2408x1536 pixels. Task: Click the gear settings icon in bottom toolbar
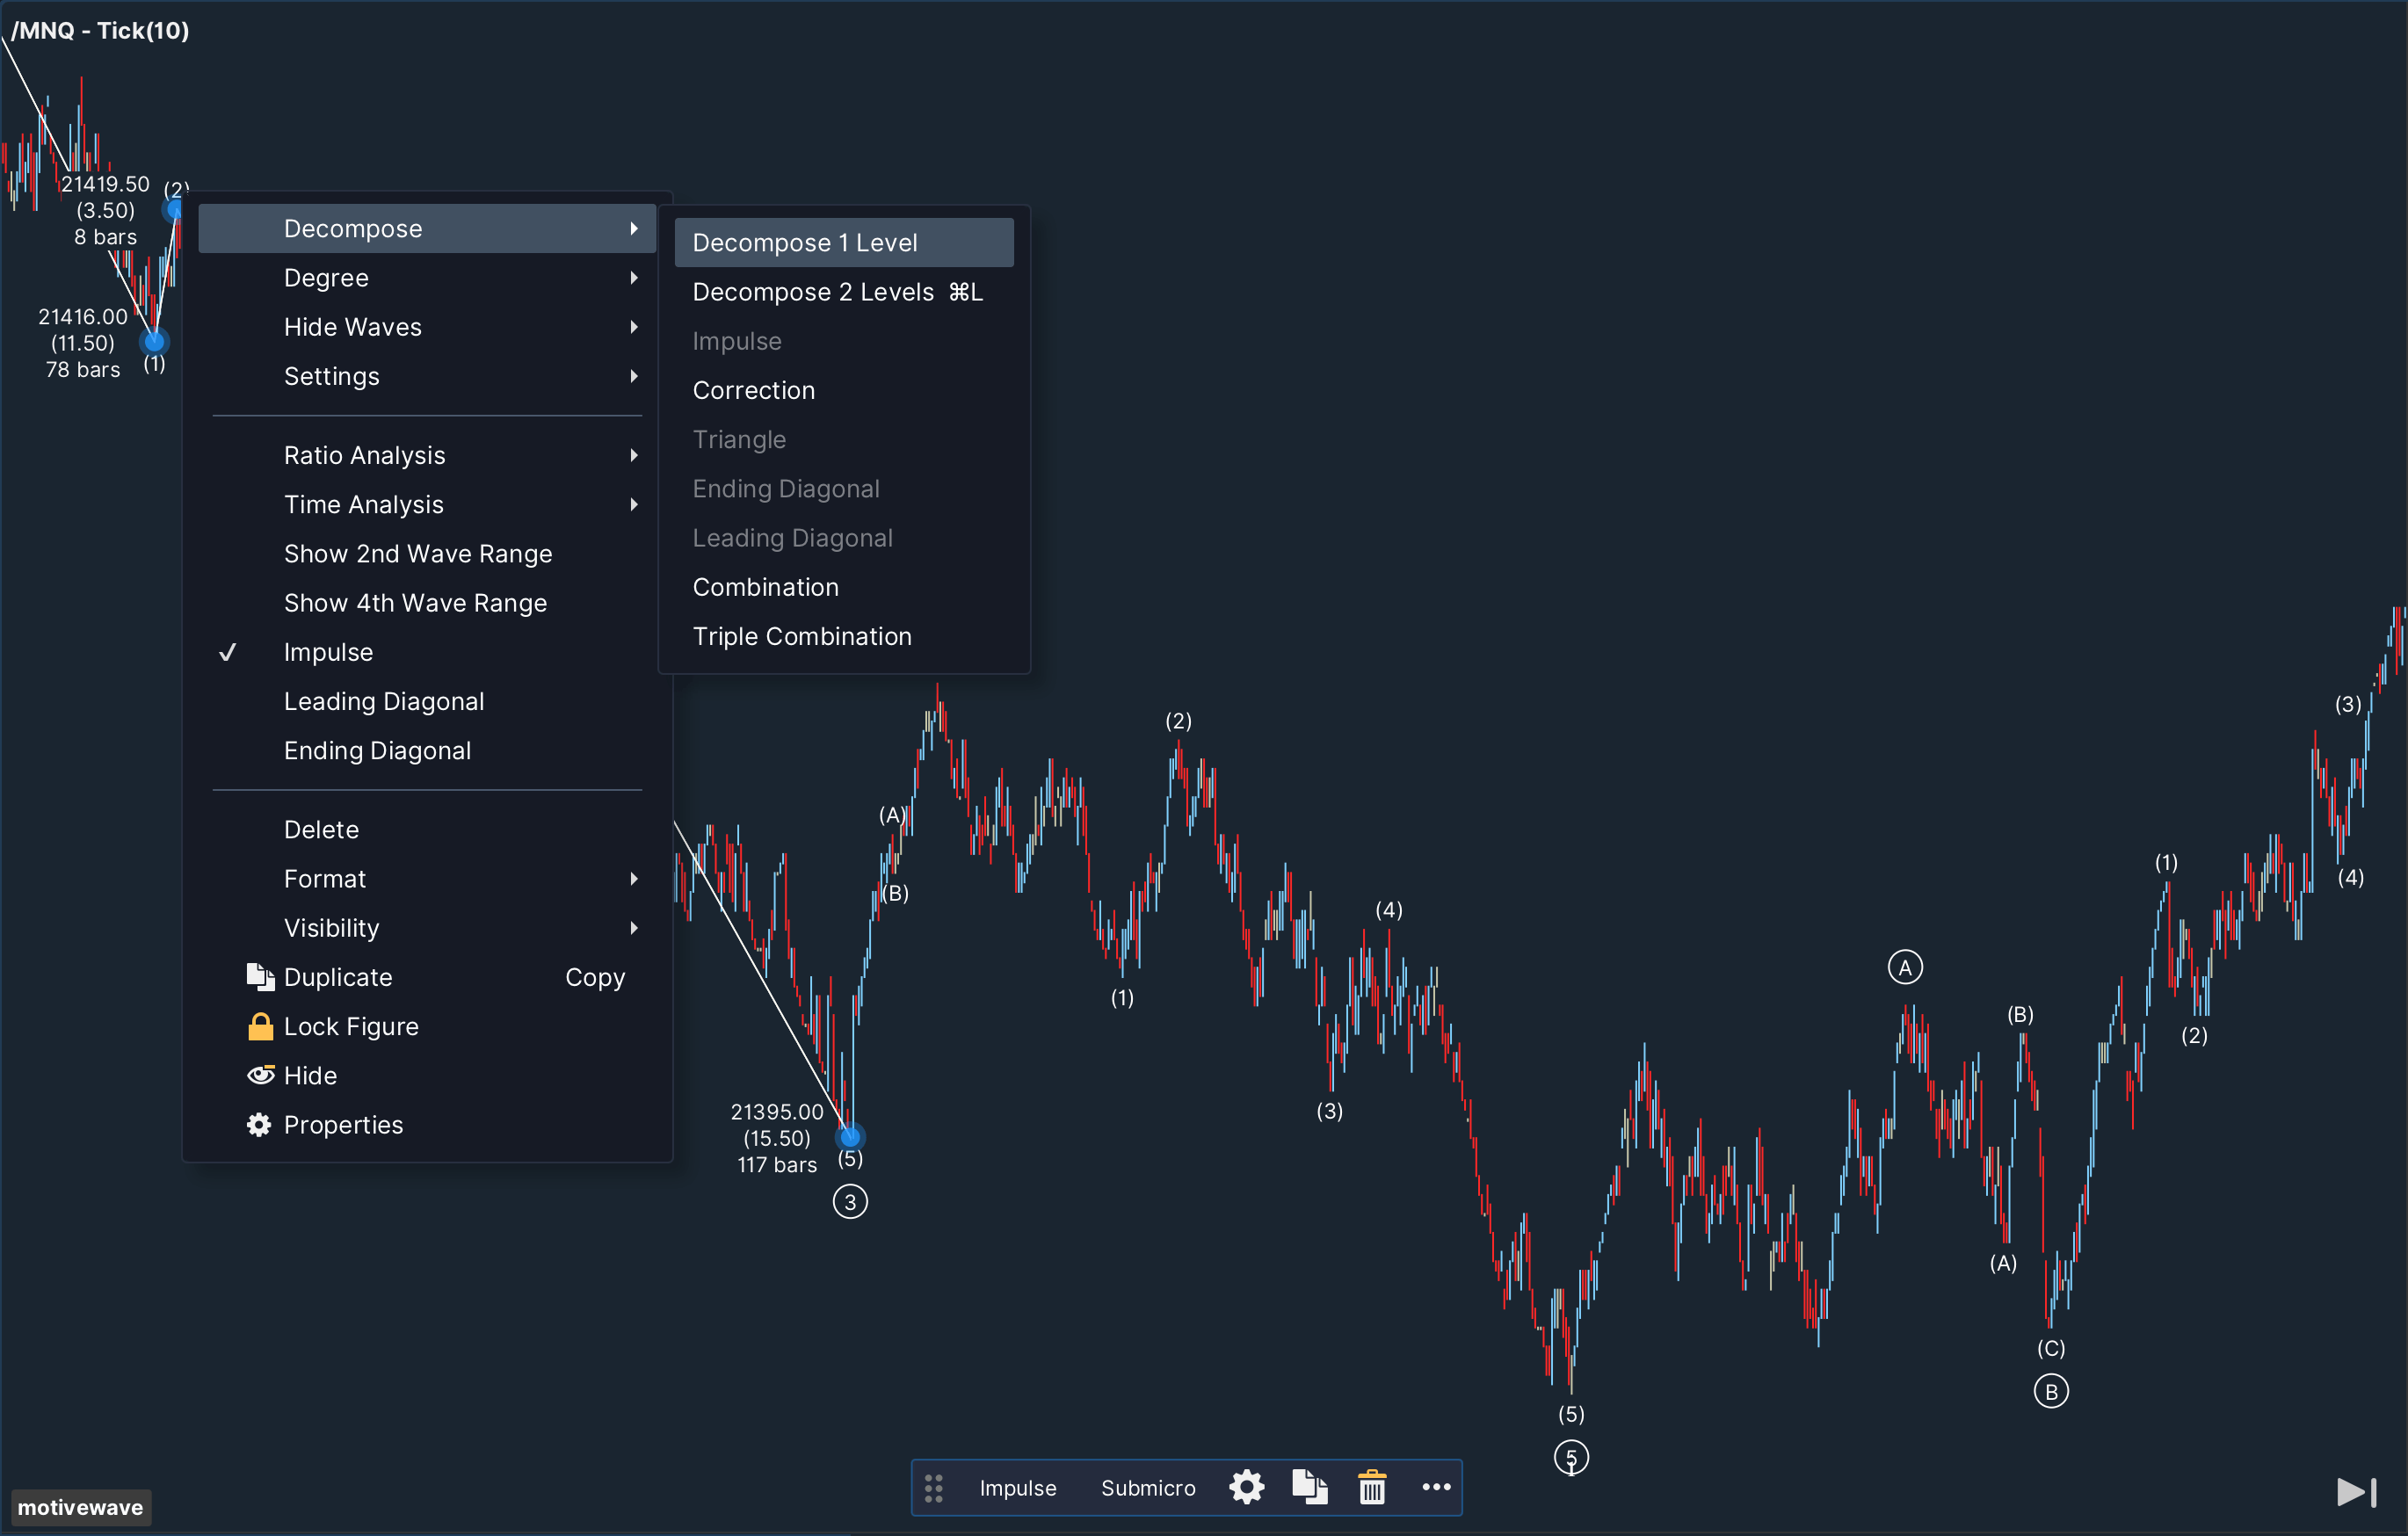tap(1246, 1487)
